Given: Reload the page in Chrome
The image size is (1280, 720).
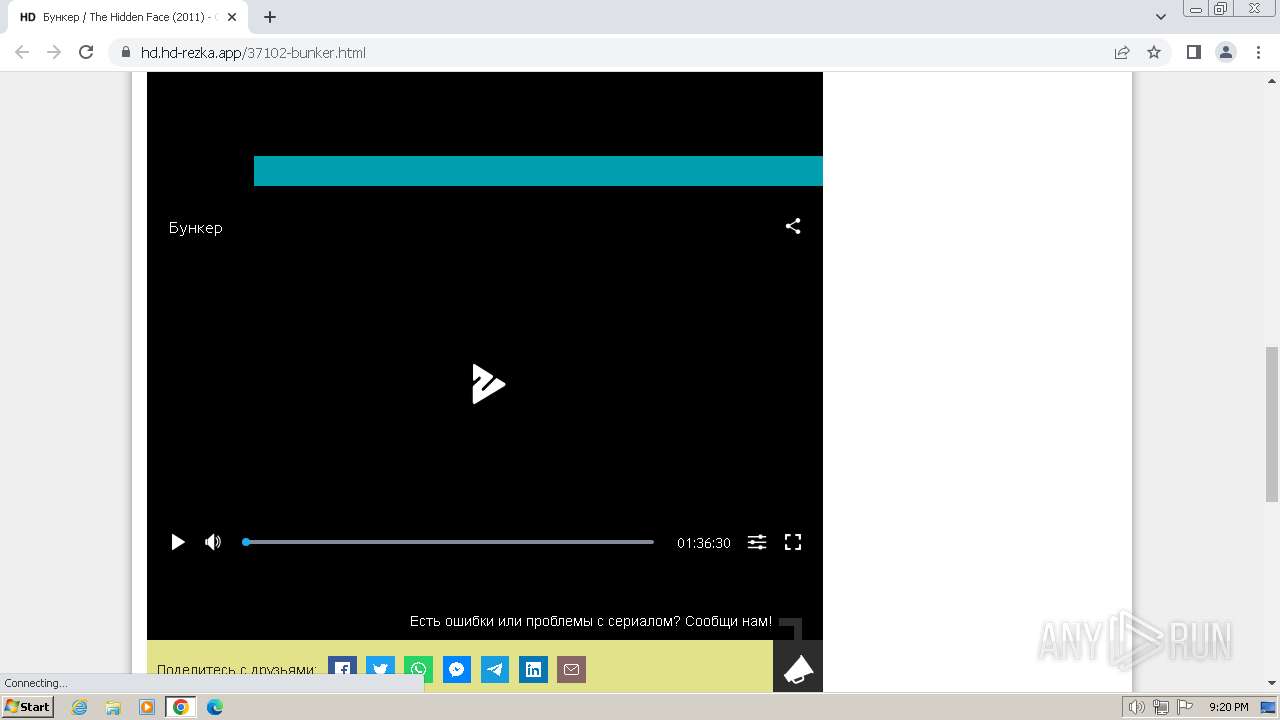Looking at the screenshot, I should coord(86,52).
